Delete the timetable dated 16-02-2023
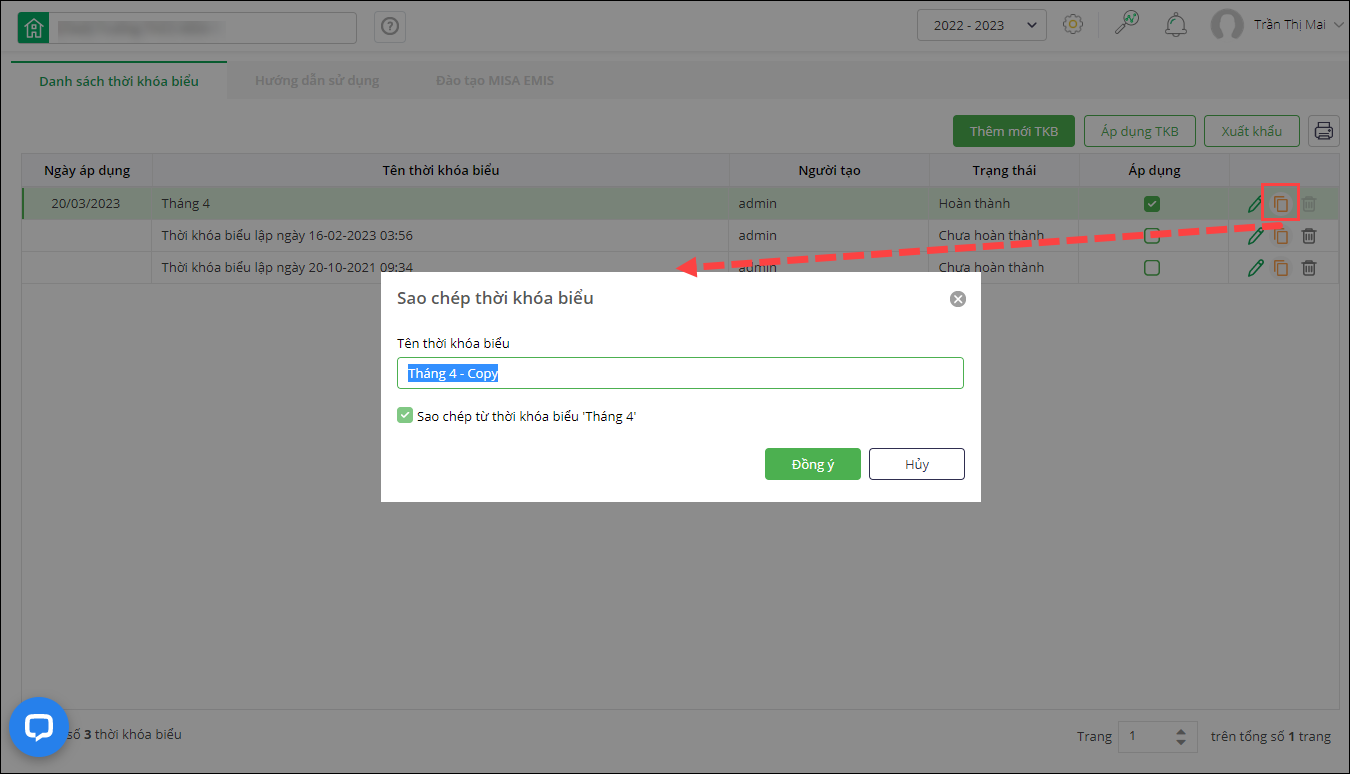The width and height of the screenshot is (1350, 774). click(x=1309, y=236)
